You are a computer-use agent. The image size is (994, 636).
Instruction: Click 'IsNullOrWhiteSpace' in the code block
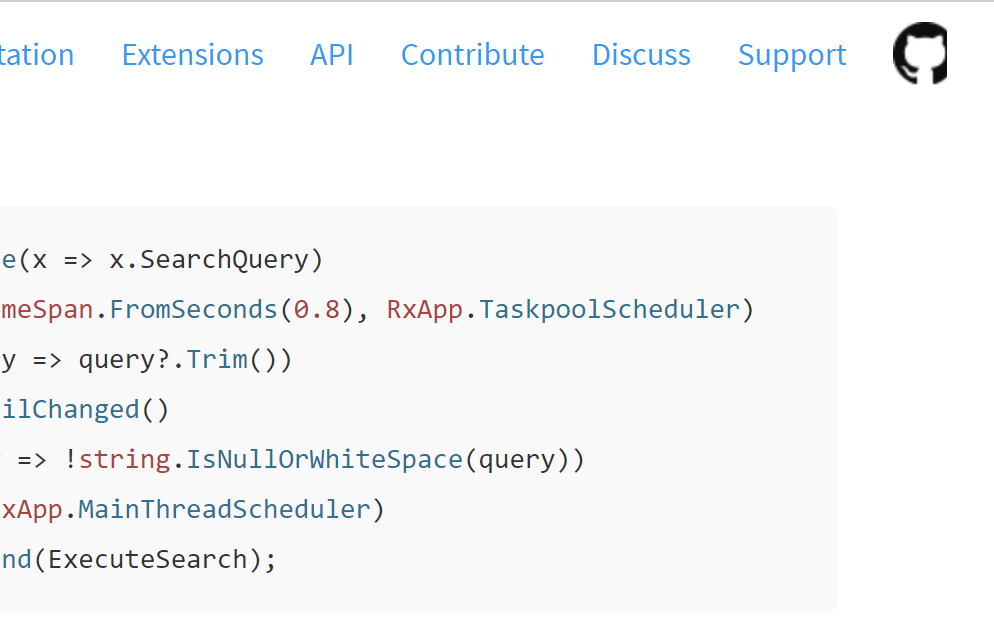(x=325, y=460)
